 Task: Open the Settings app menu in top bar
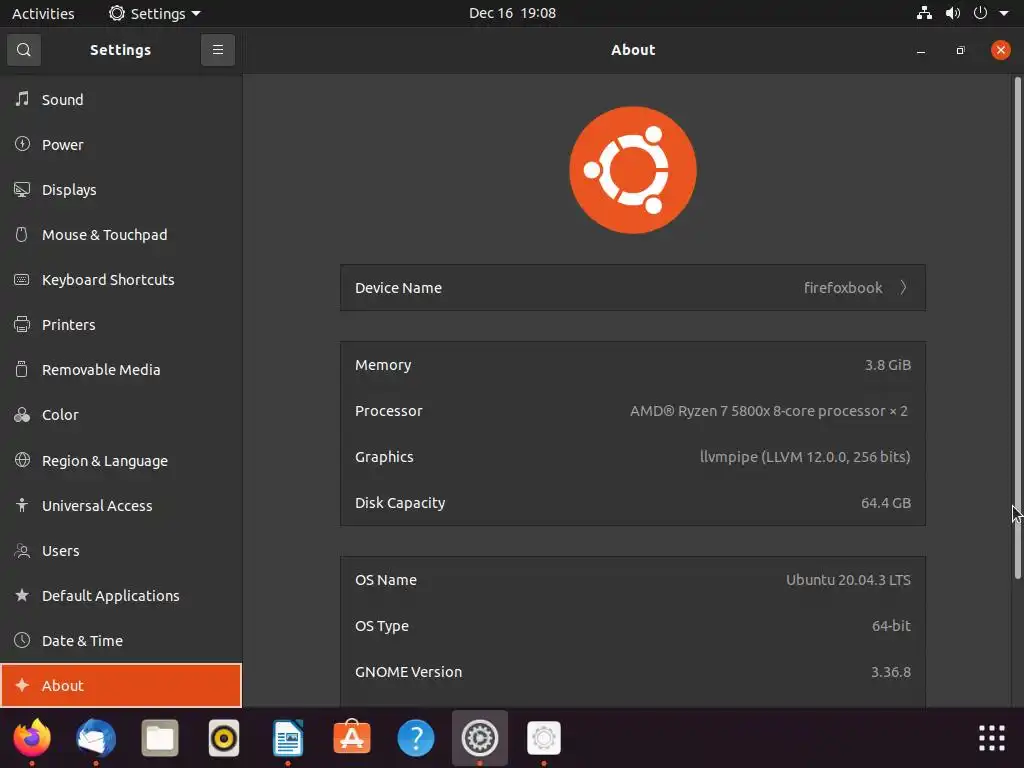pos(155,13)
